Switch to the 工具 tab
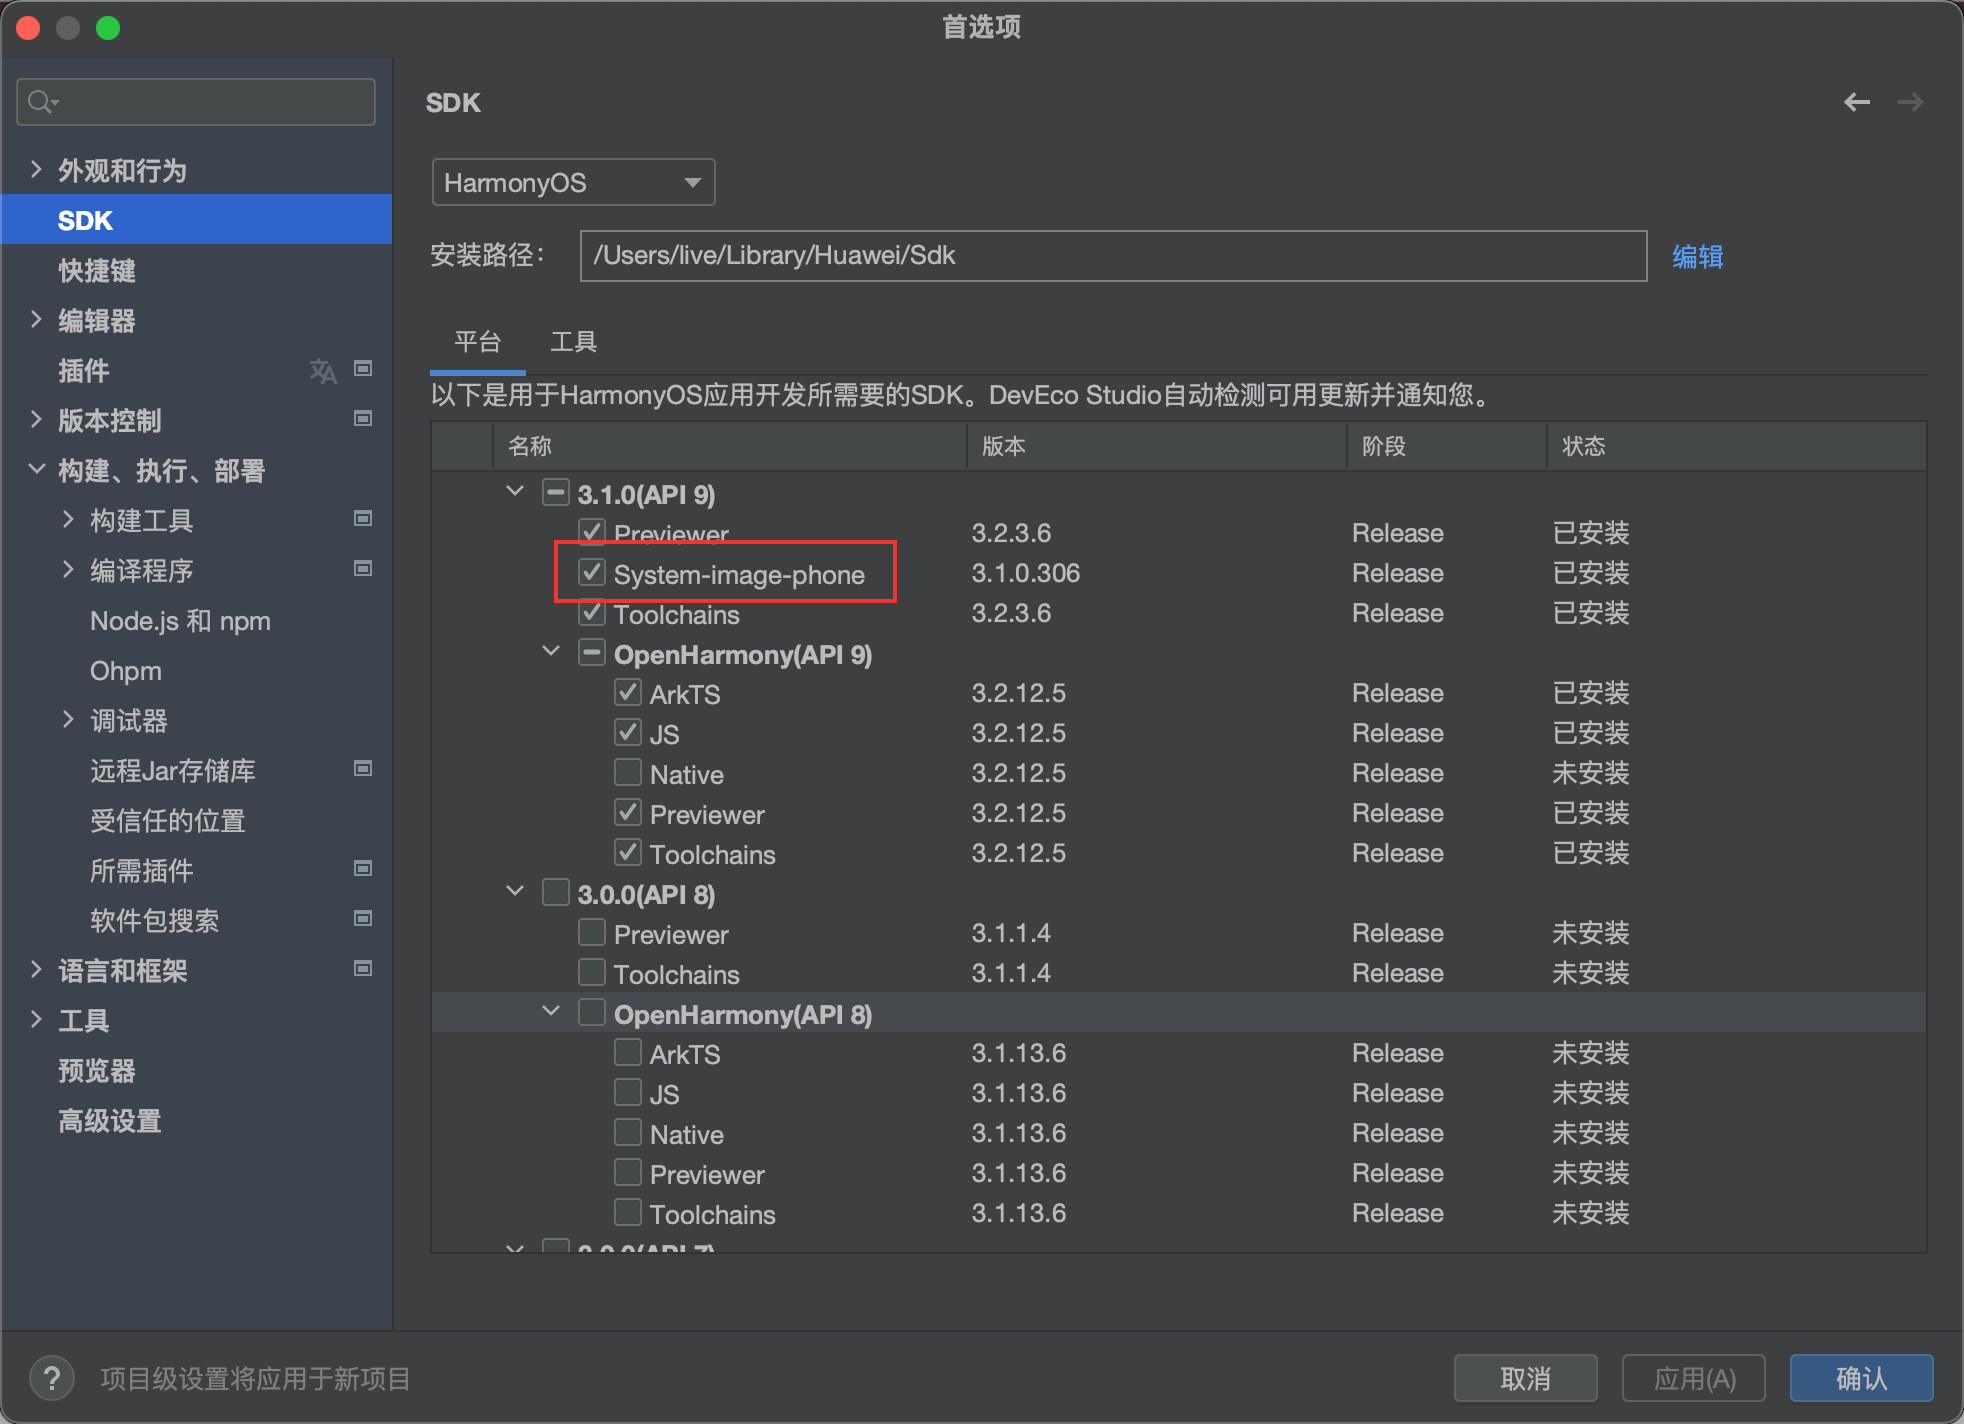The width and height of the screenshot is (1964, 1424). pyautogui.click(x=573, y=342)
